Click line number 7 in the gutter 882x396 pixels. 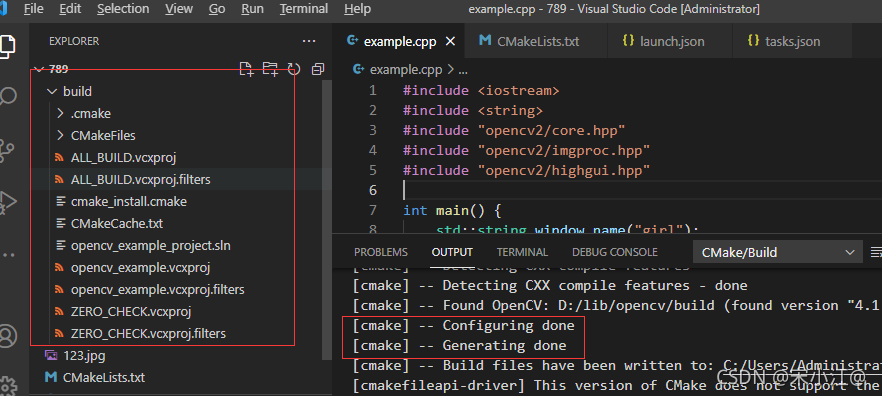coord(373,210)
